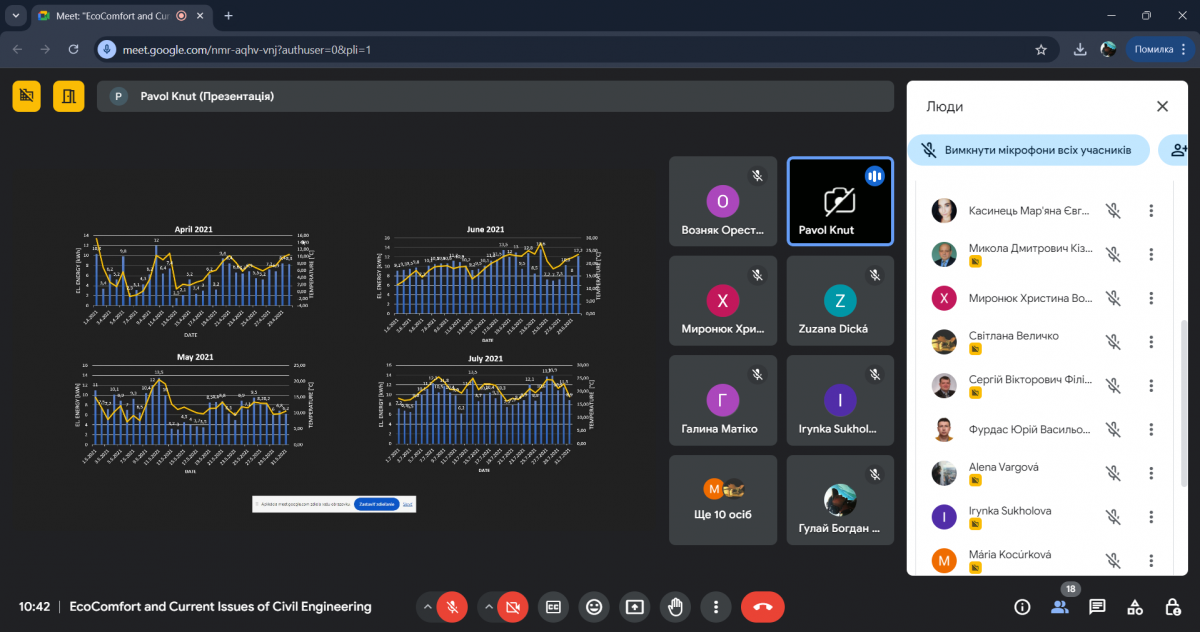
Task: Switch to the Meet browser tab
Action: (x=110, y=16)
